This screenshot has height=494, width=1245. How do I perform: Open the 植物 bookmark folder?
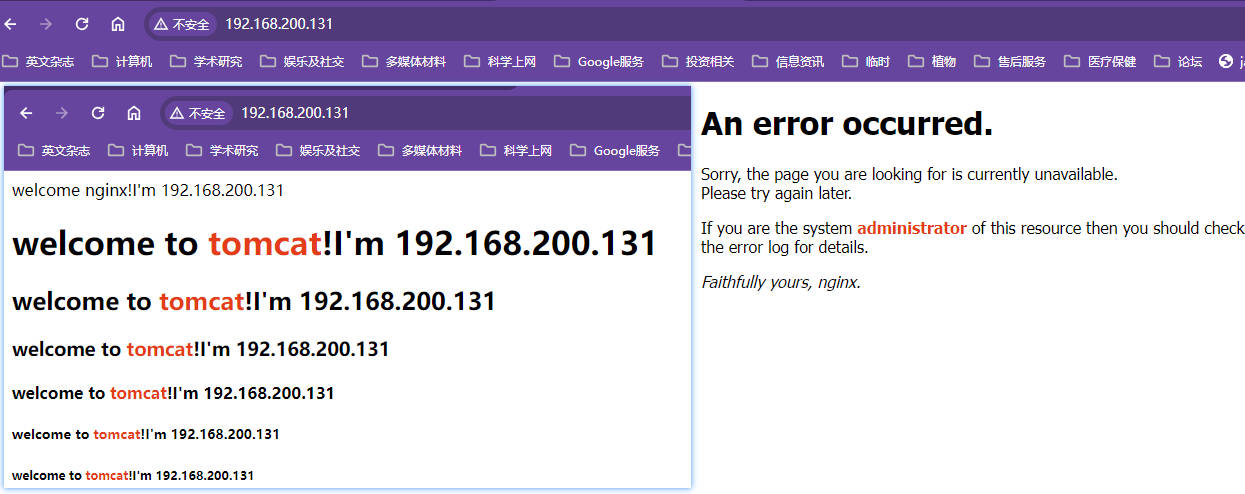pos(932,62)
